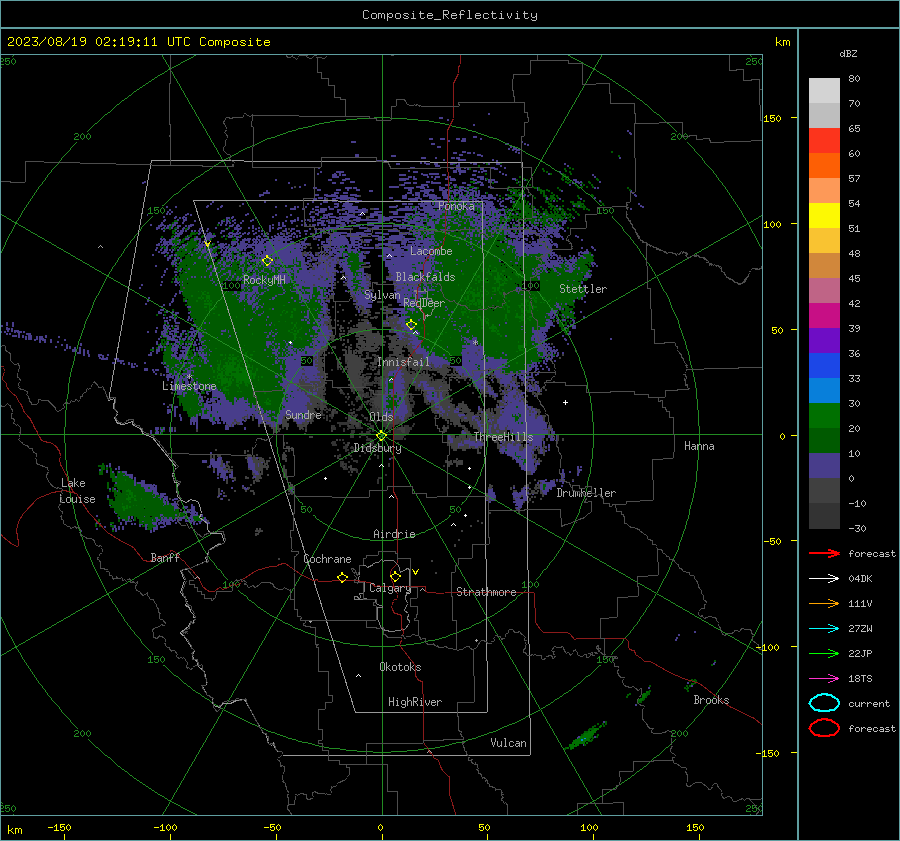Click the white plus marker west of Hanna
Viewport: 900px width, 841px height.
565,402
